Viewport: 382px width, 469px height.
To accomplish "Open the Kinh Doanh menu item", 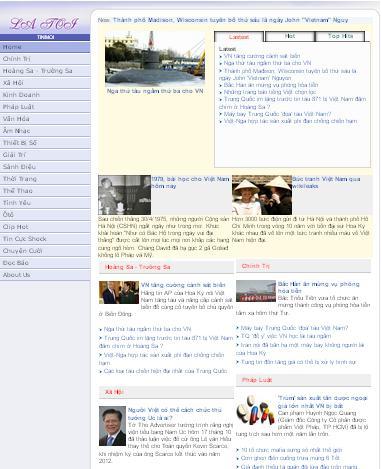I will 45,95.
